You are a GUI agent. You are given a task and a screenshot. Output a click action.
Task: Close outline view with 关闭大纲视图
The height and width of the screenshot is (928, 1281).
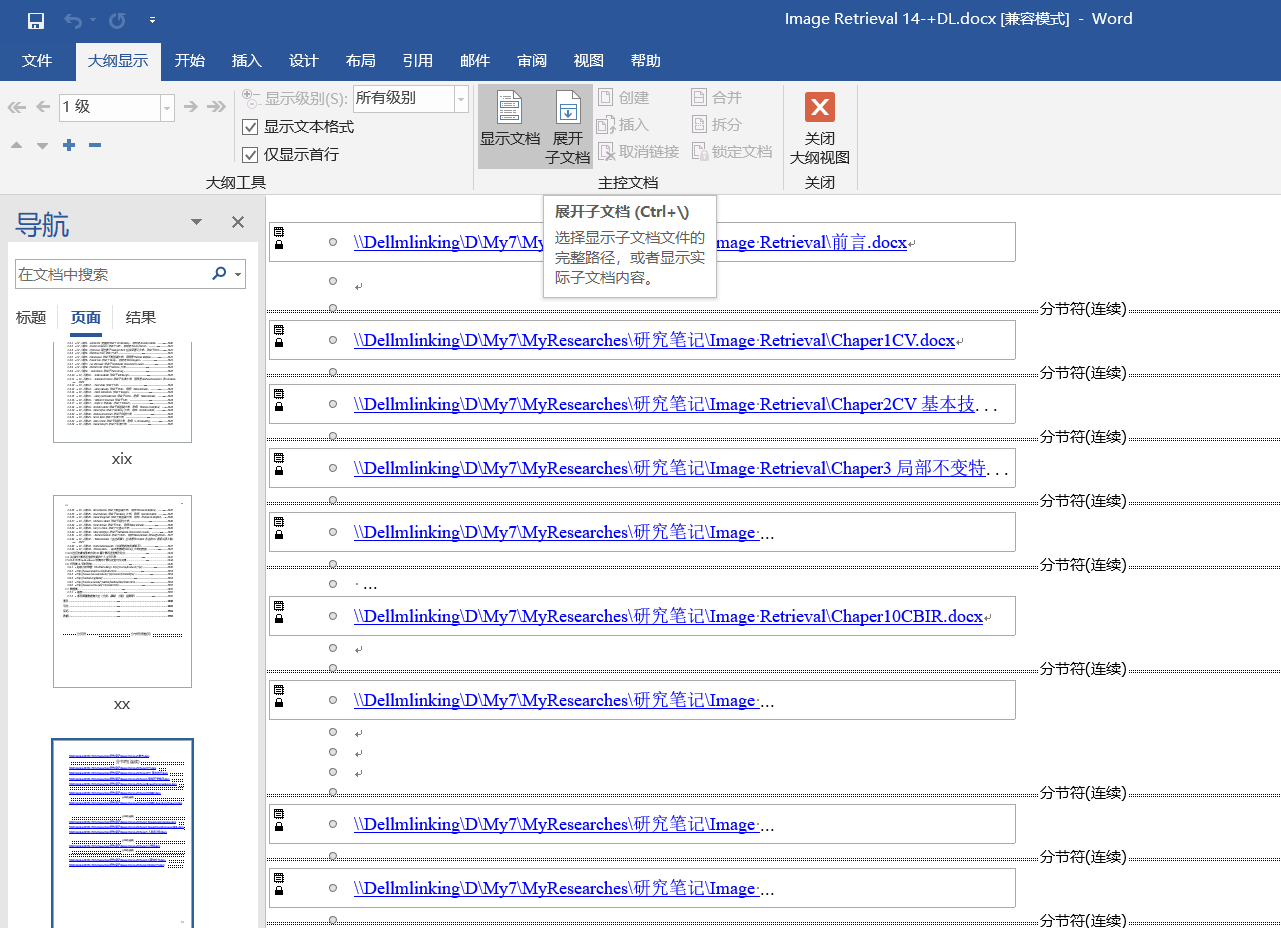point(820,127)
